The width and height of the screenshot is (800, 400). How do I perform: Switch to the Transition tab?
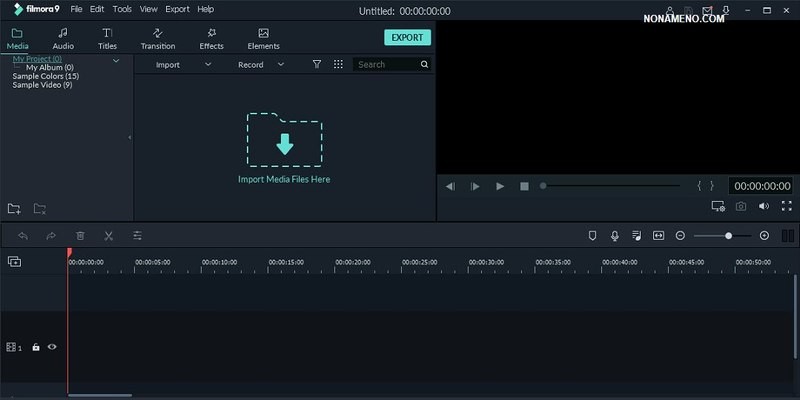tap(158, 39)
